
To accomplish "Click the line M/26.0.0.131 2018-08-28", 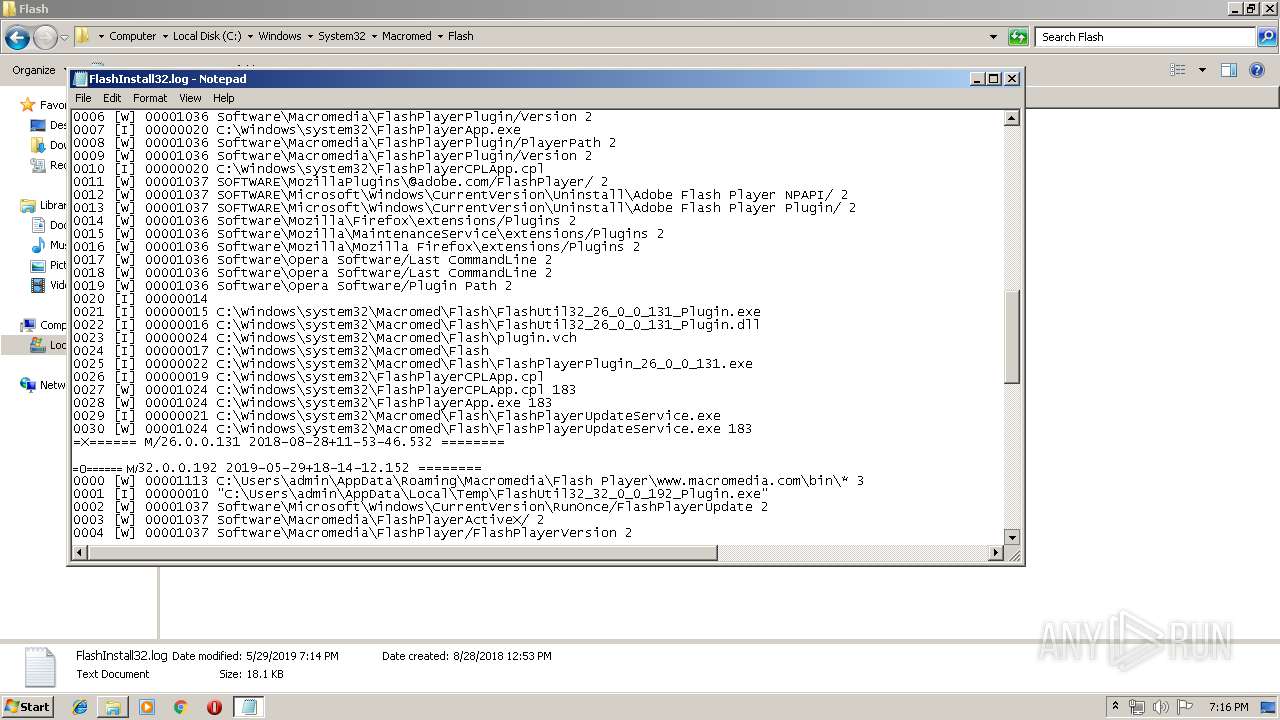I will click(288, 441).
